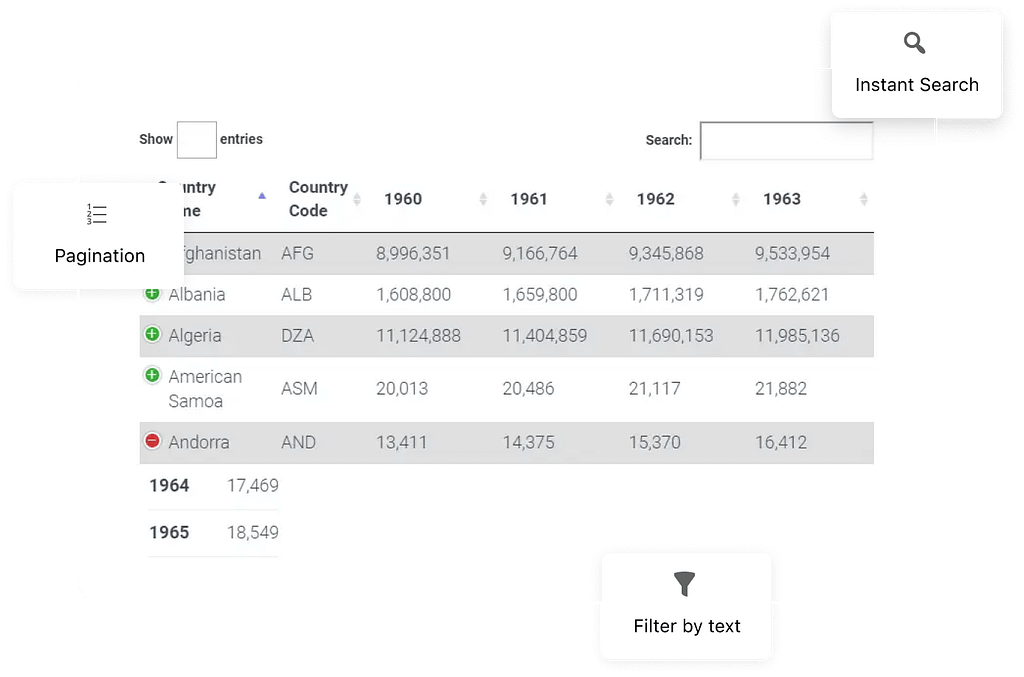This screenshot has width=1024, height=677.
Task: Click the Pagination numbered list icon
Action: pos(98,215)
